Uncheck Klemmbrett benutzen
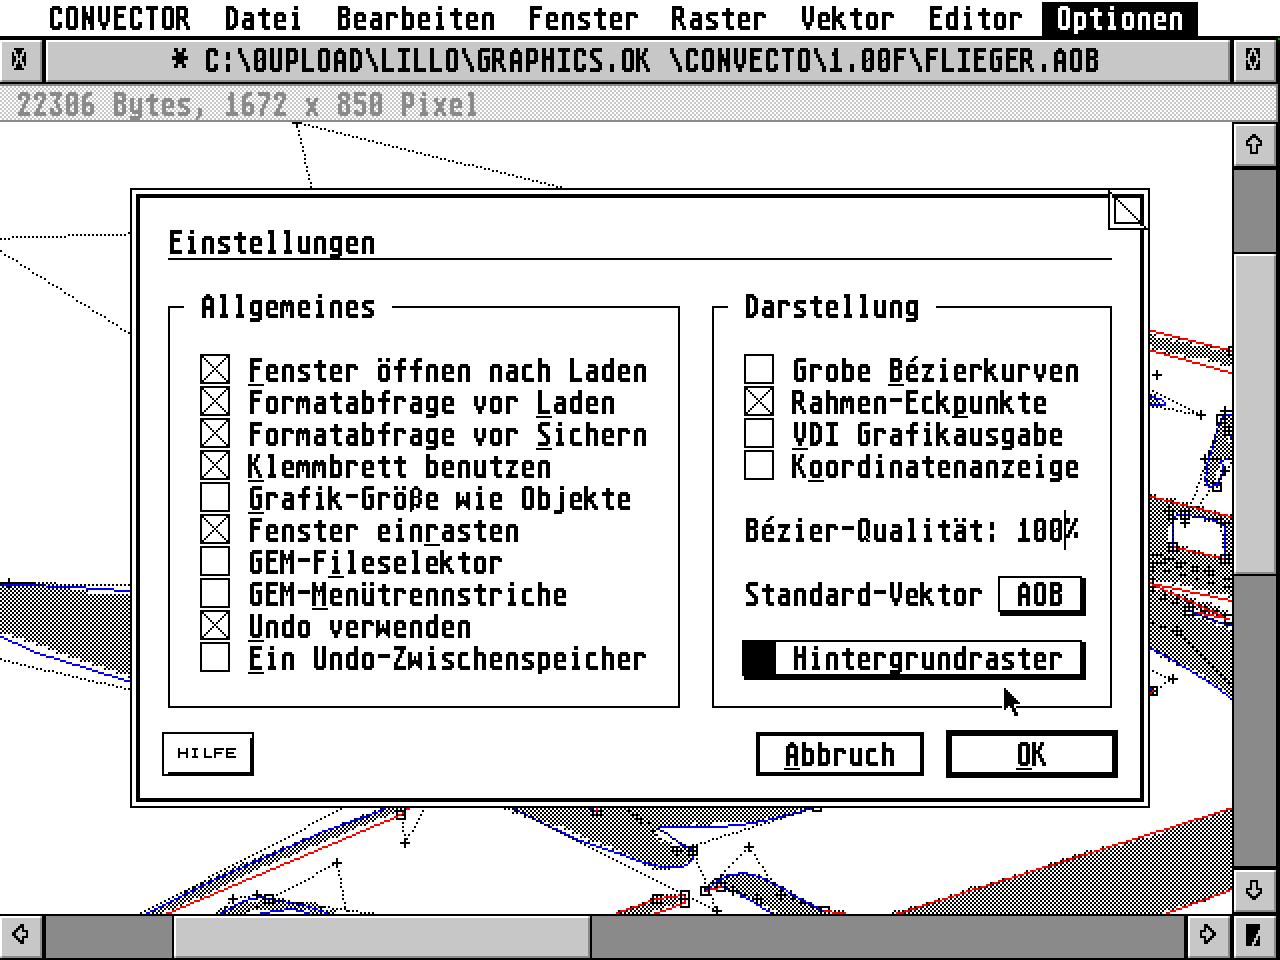The width and height of the screenshot is (1280, 960). (x=214, y=465)
